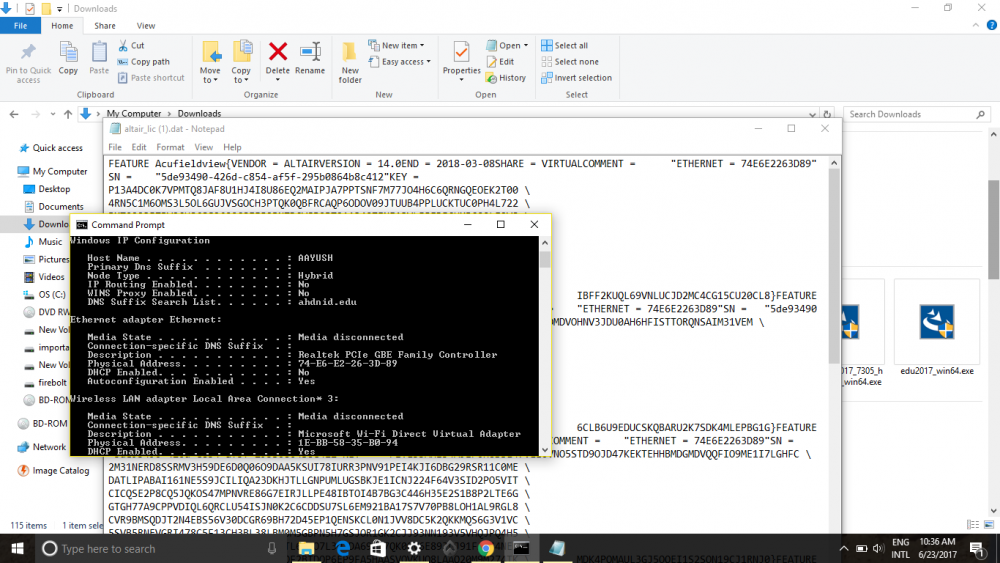Image resolution: width=1000 pixels, height=563 pixels.
Task: Open Action Center notifications icon
Action: click(976, 548)
